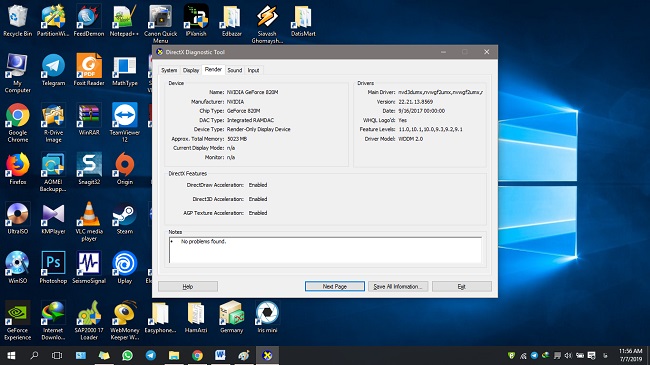This screenshot has width=650, height=365.
Task: Open the Recycle Bin desktop icon
Action: 17,21
